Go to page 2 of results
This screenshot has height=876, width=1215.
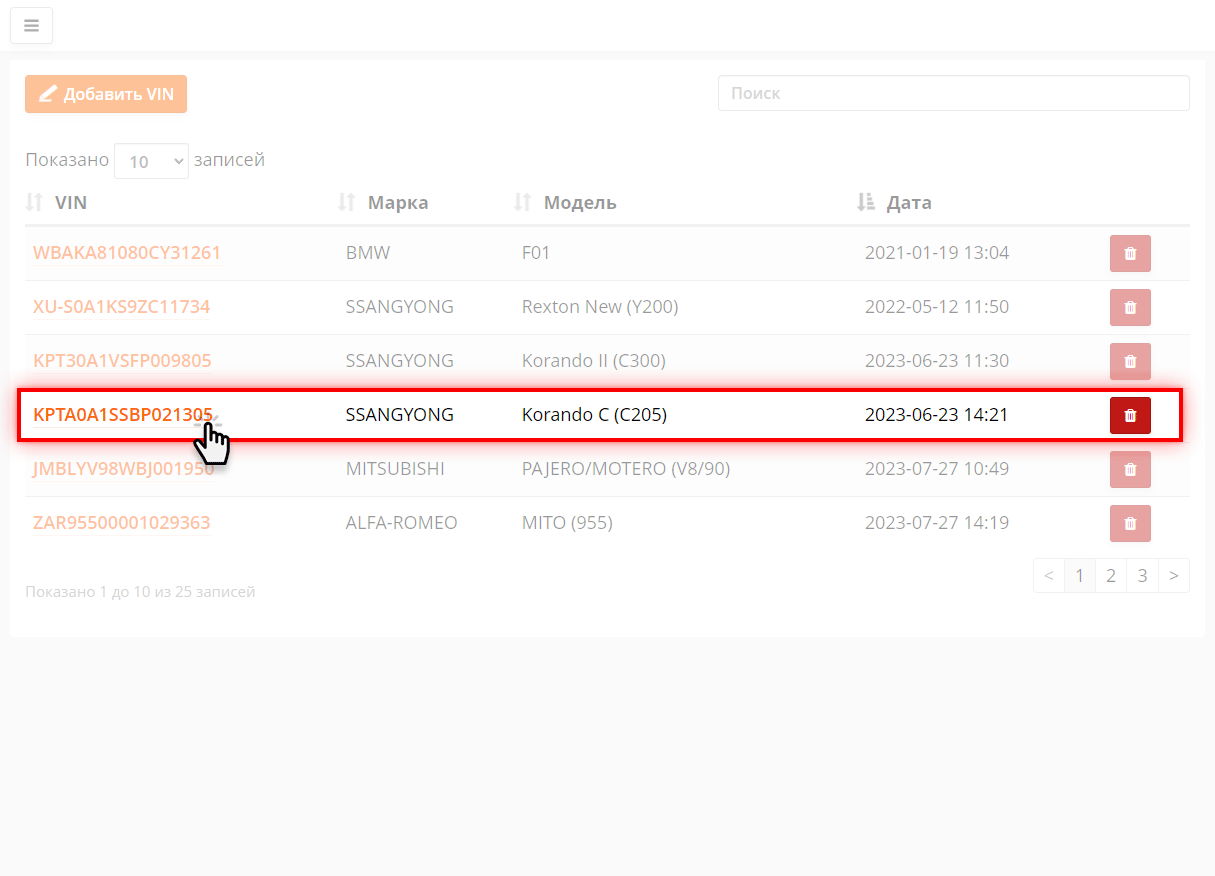[x=1110, y=576]
